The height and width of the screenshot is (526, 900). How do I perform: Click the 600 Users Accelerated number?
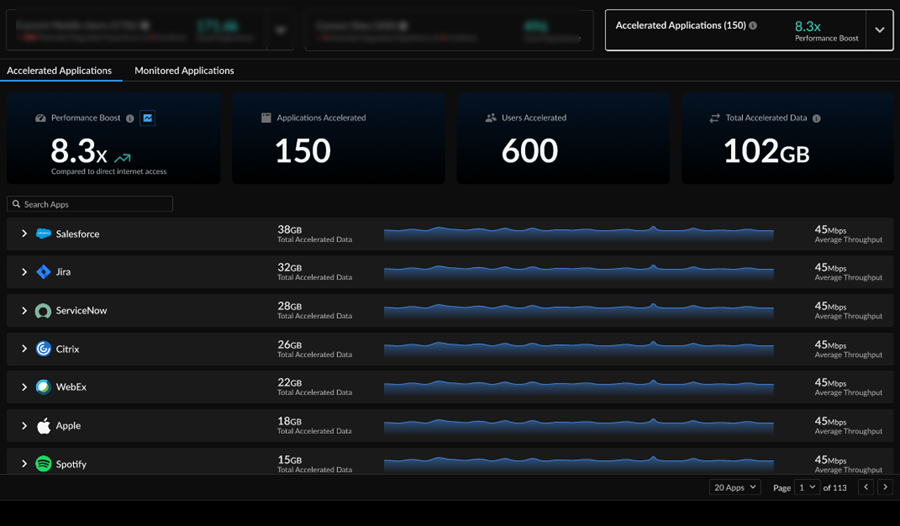tap(529, 151)
